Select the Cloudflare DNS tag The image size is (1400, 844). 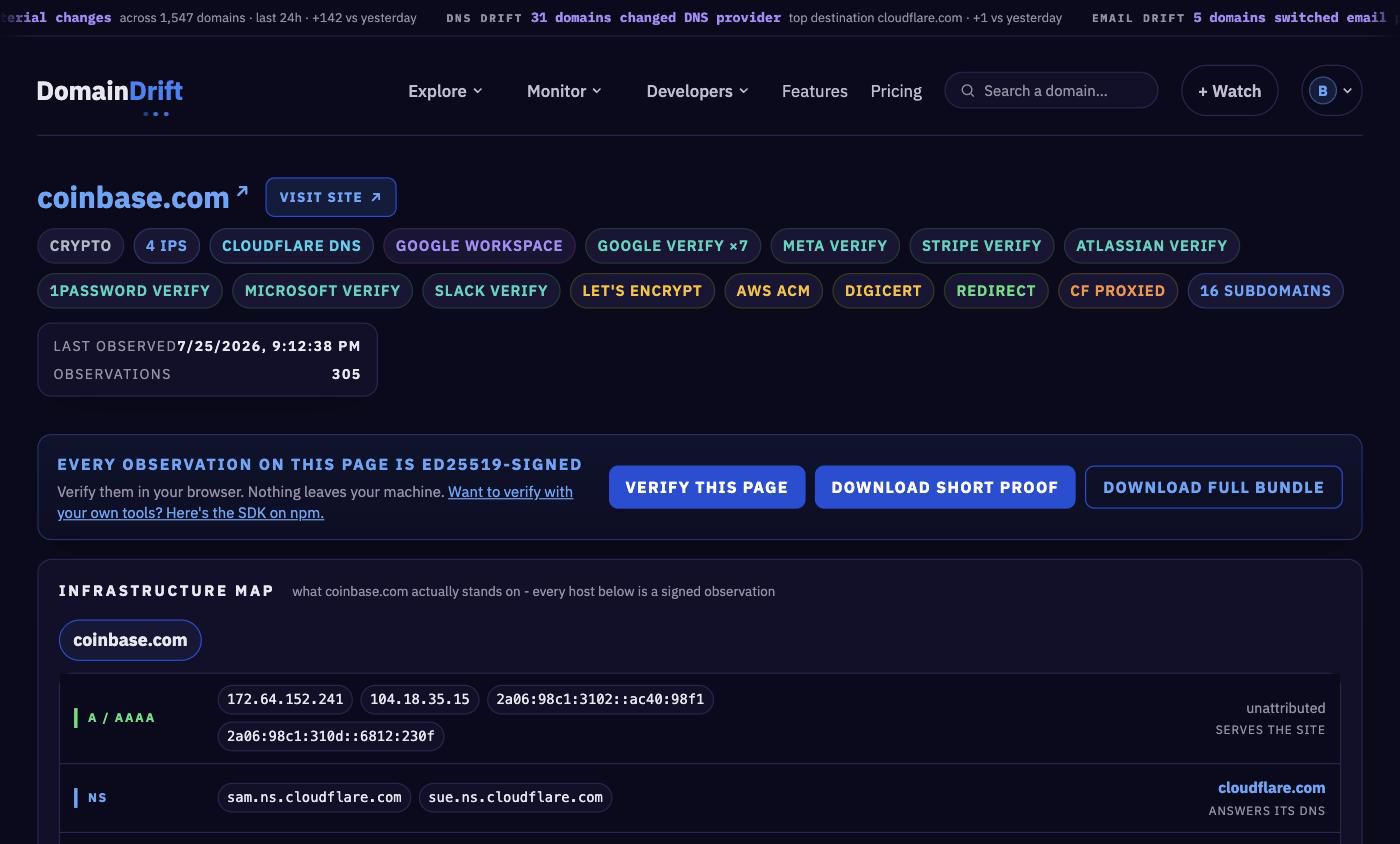pyautogui.click(x=292, y=246)
